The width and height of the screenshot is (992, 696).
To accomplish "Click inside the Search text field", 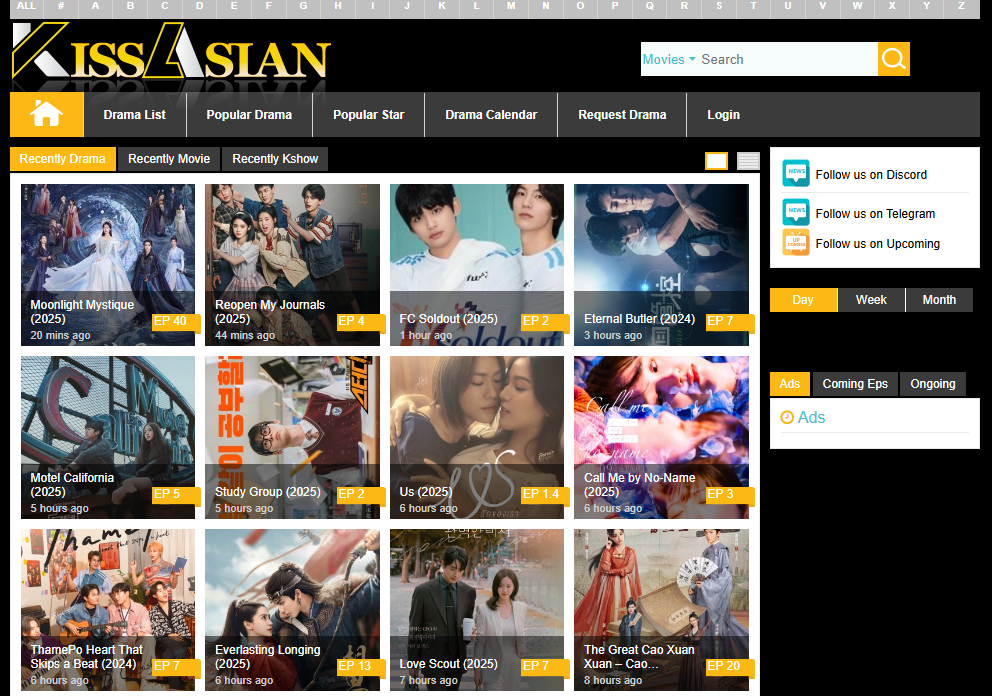I will click(x=785, y=59).
